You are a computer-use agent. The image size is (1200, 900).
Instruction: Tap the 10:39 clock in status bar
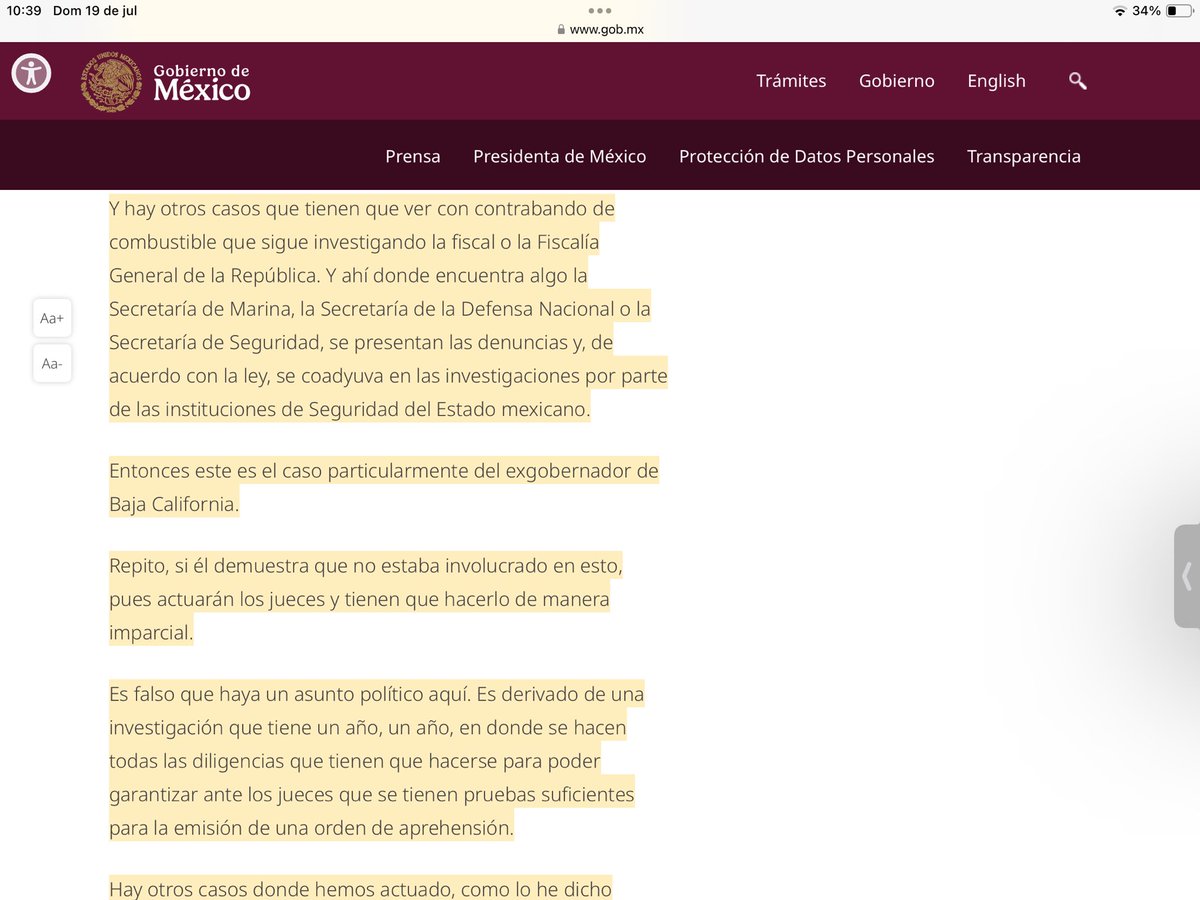click(26, 11)
